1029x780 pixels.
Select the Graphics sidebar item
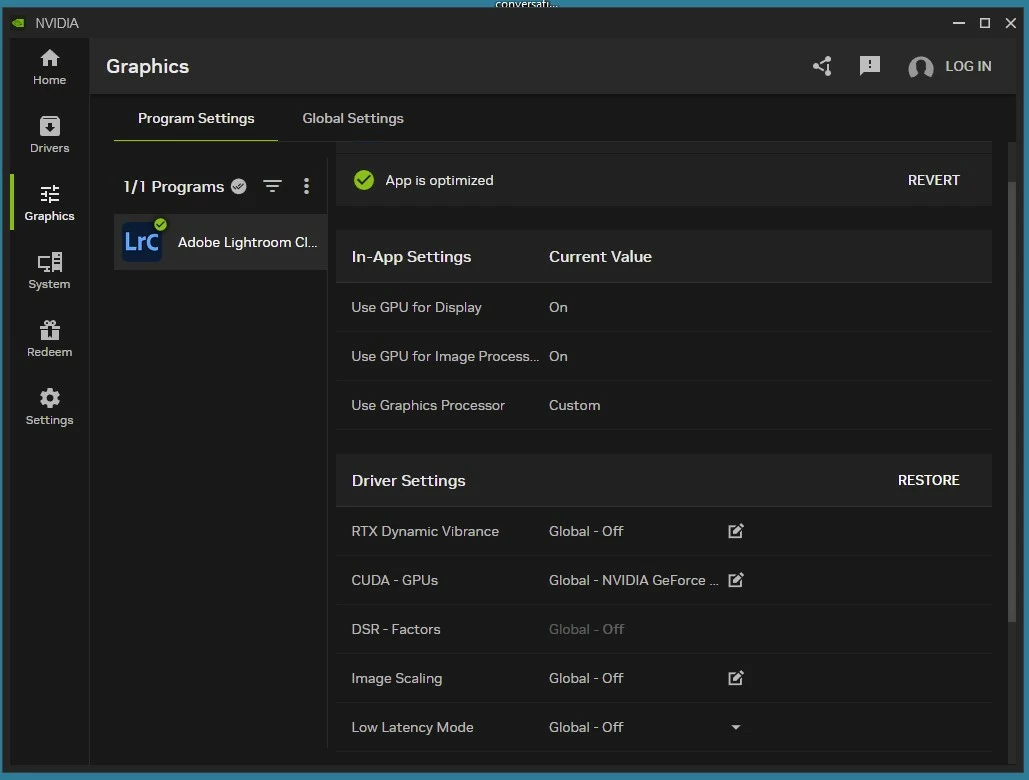coord(49,203)
